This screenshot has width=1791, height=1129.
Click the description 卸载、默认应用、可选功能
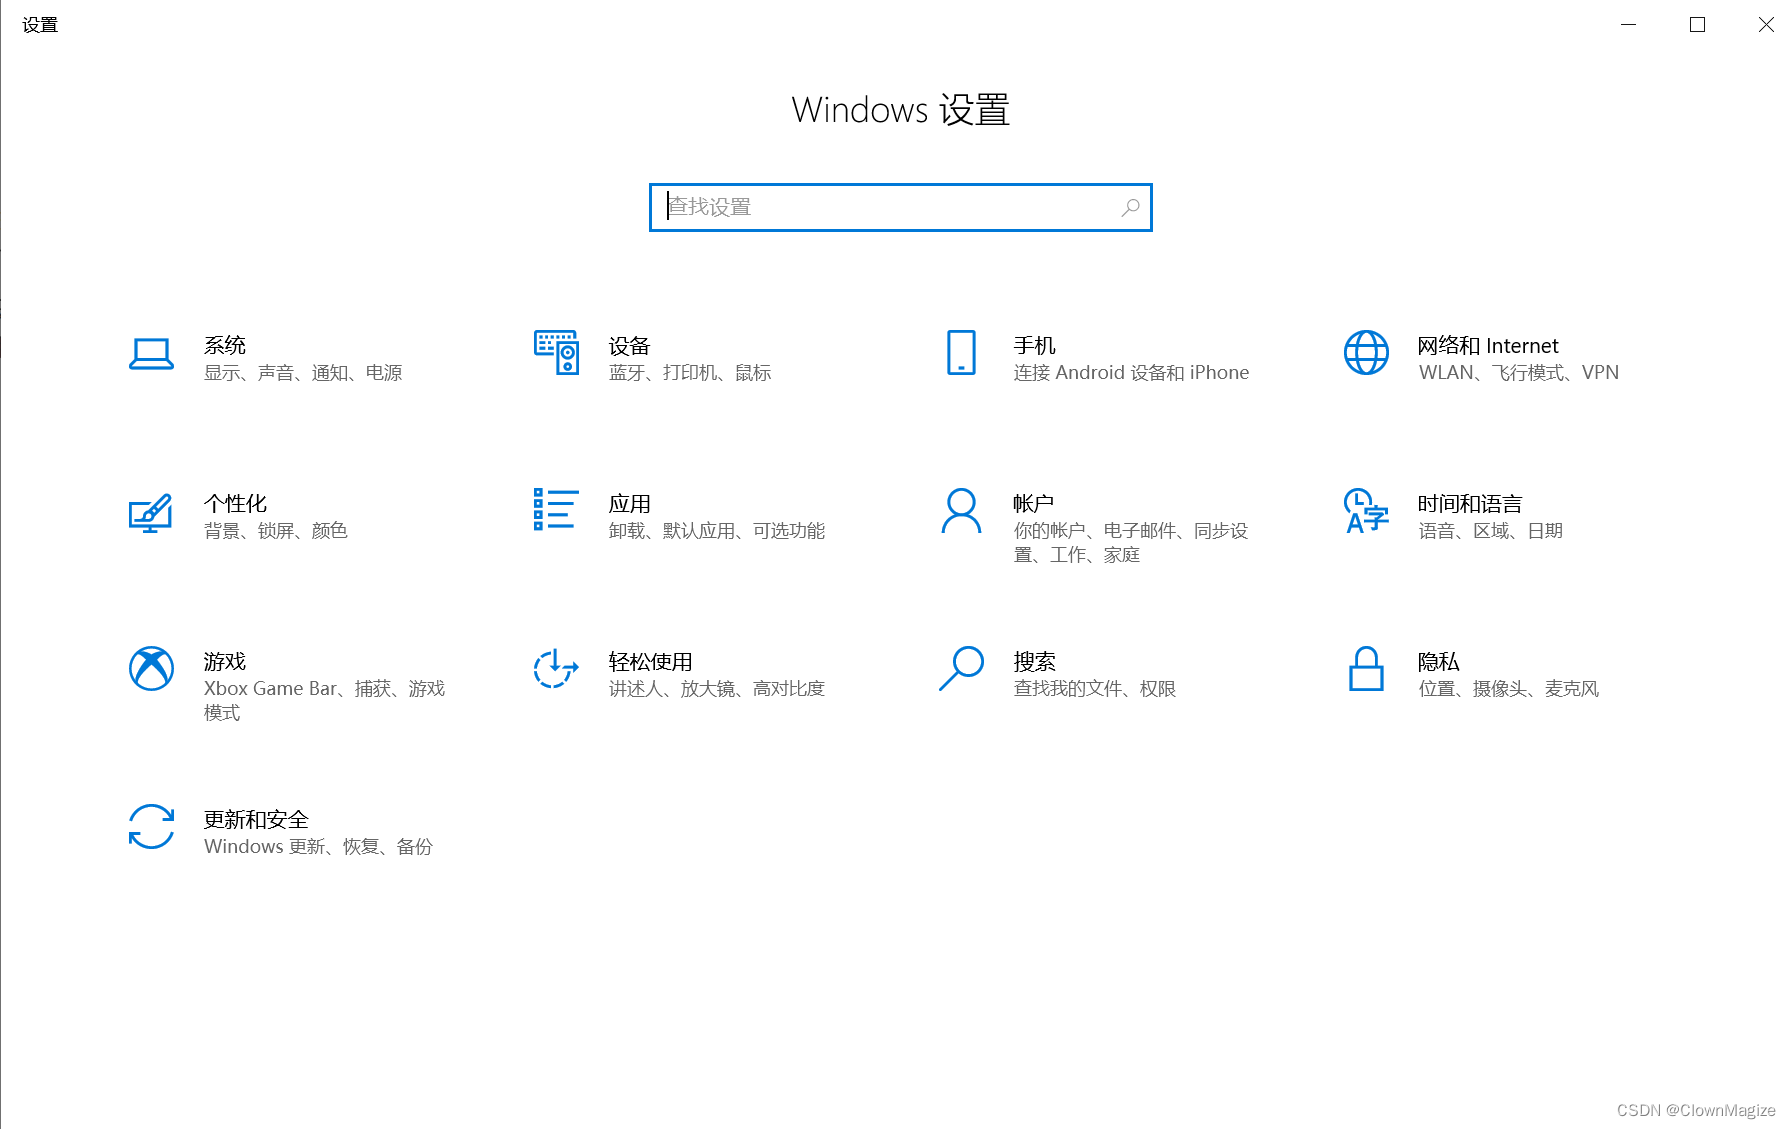tap(717, 531)
